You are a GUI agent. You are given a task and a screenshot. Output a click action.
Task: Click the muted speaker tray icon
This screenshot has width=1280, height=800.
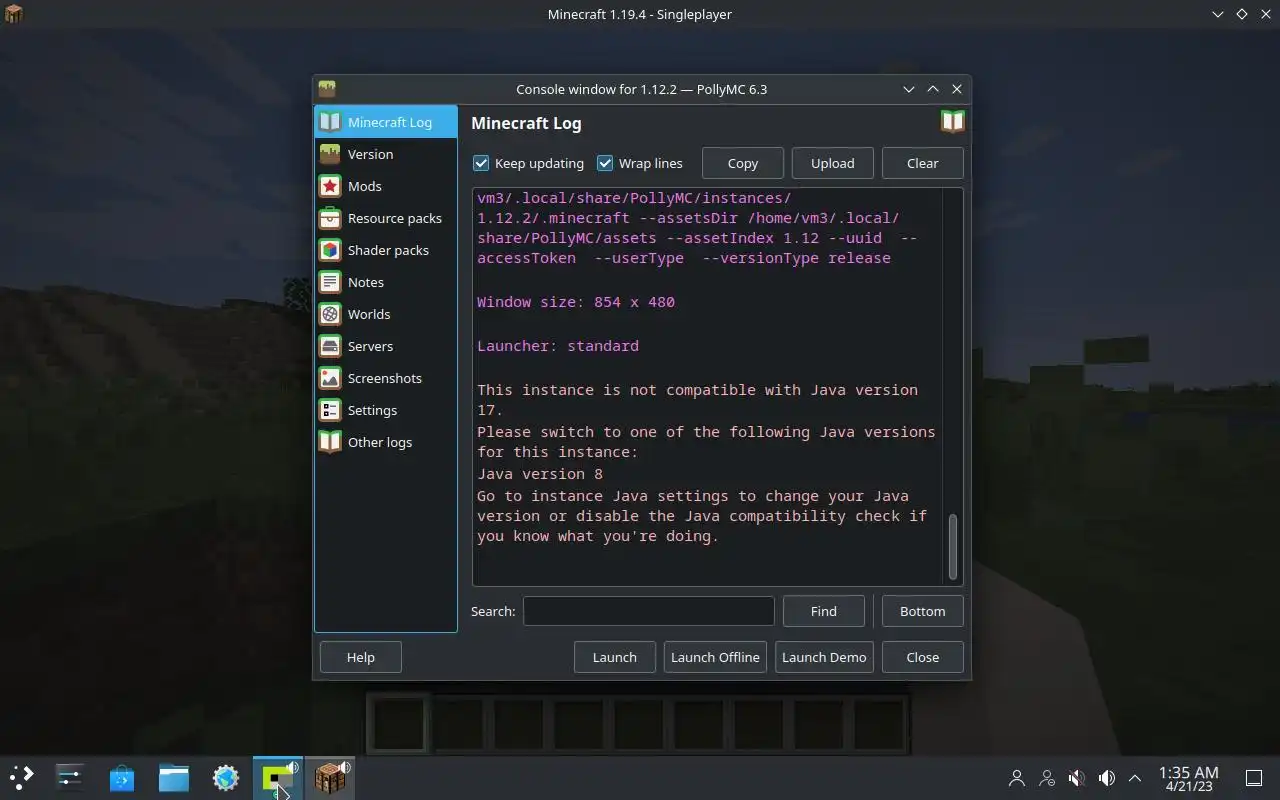[1077, 777]
